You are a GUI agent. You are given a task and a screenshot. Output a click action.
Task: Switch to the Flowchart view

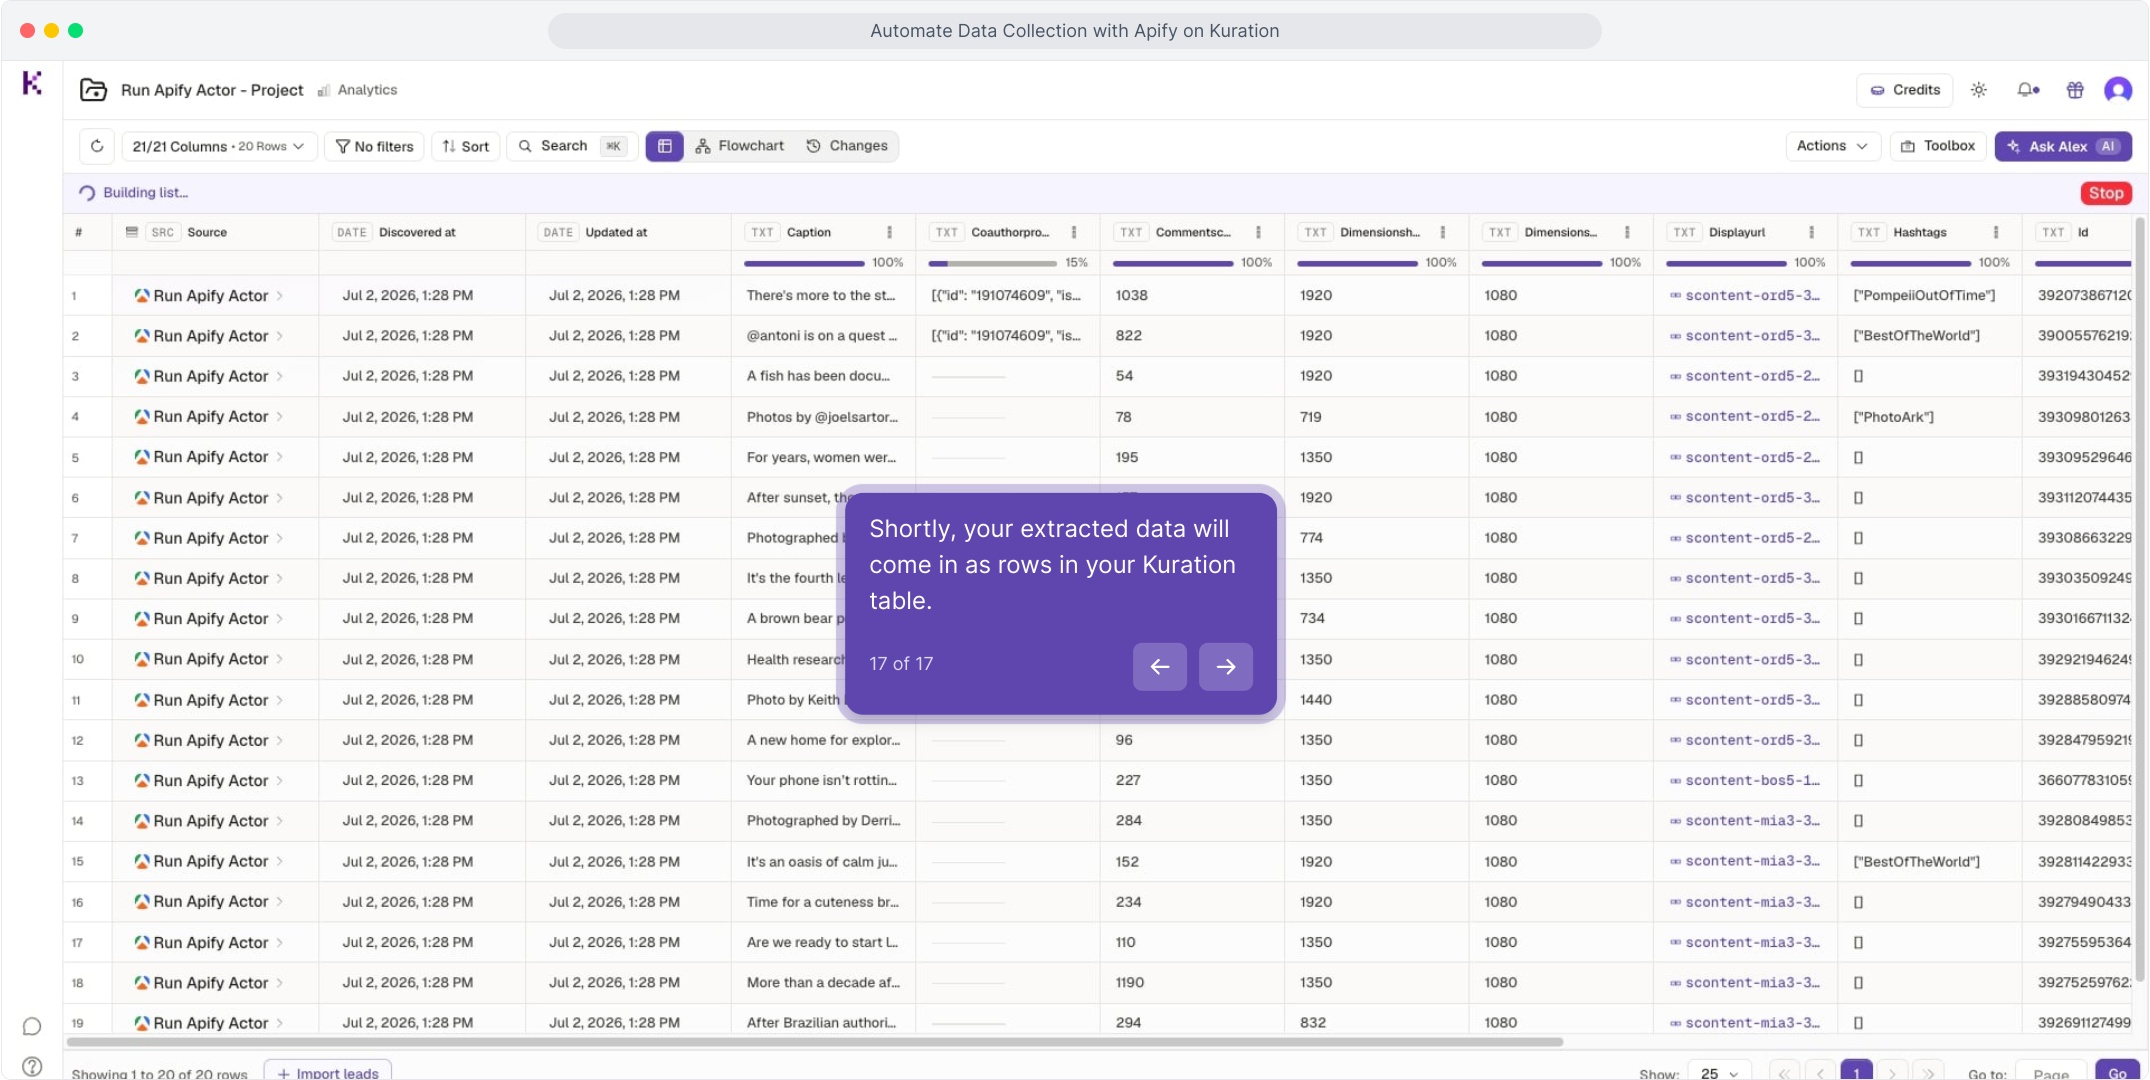(740, 146)
